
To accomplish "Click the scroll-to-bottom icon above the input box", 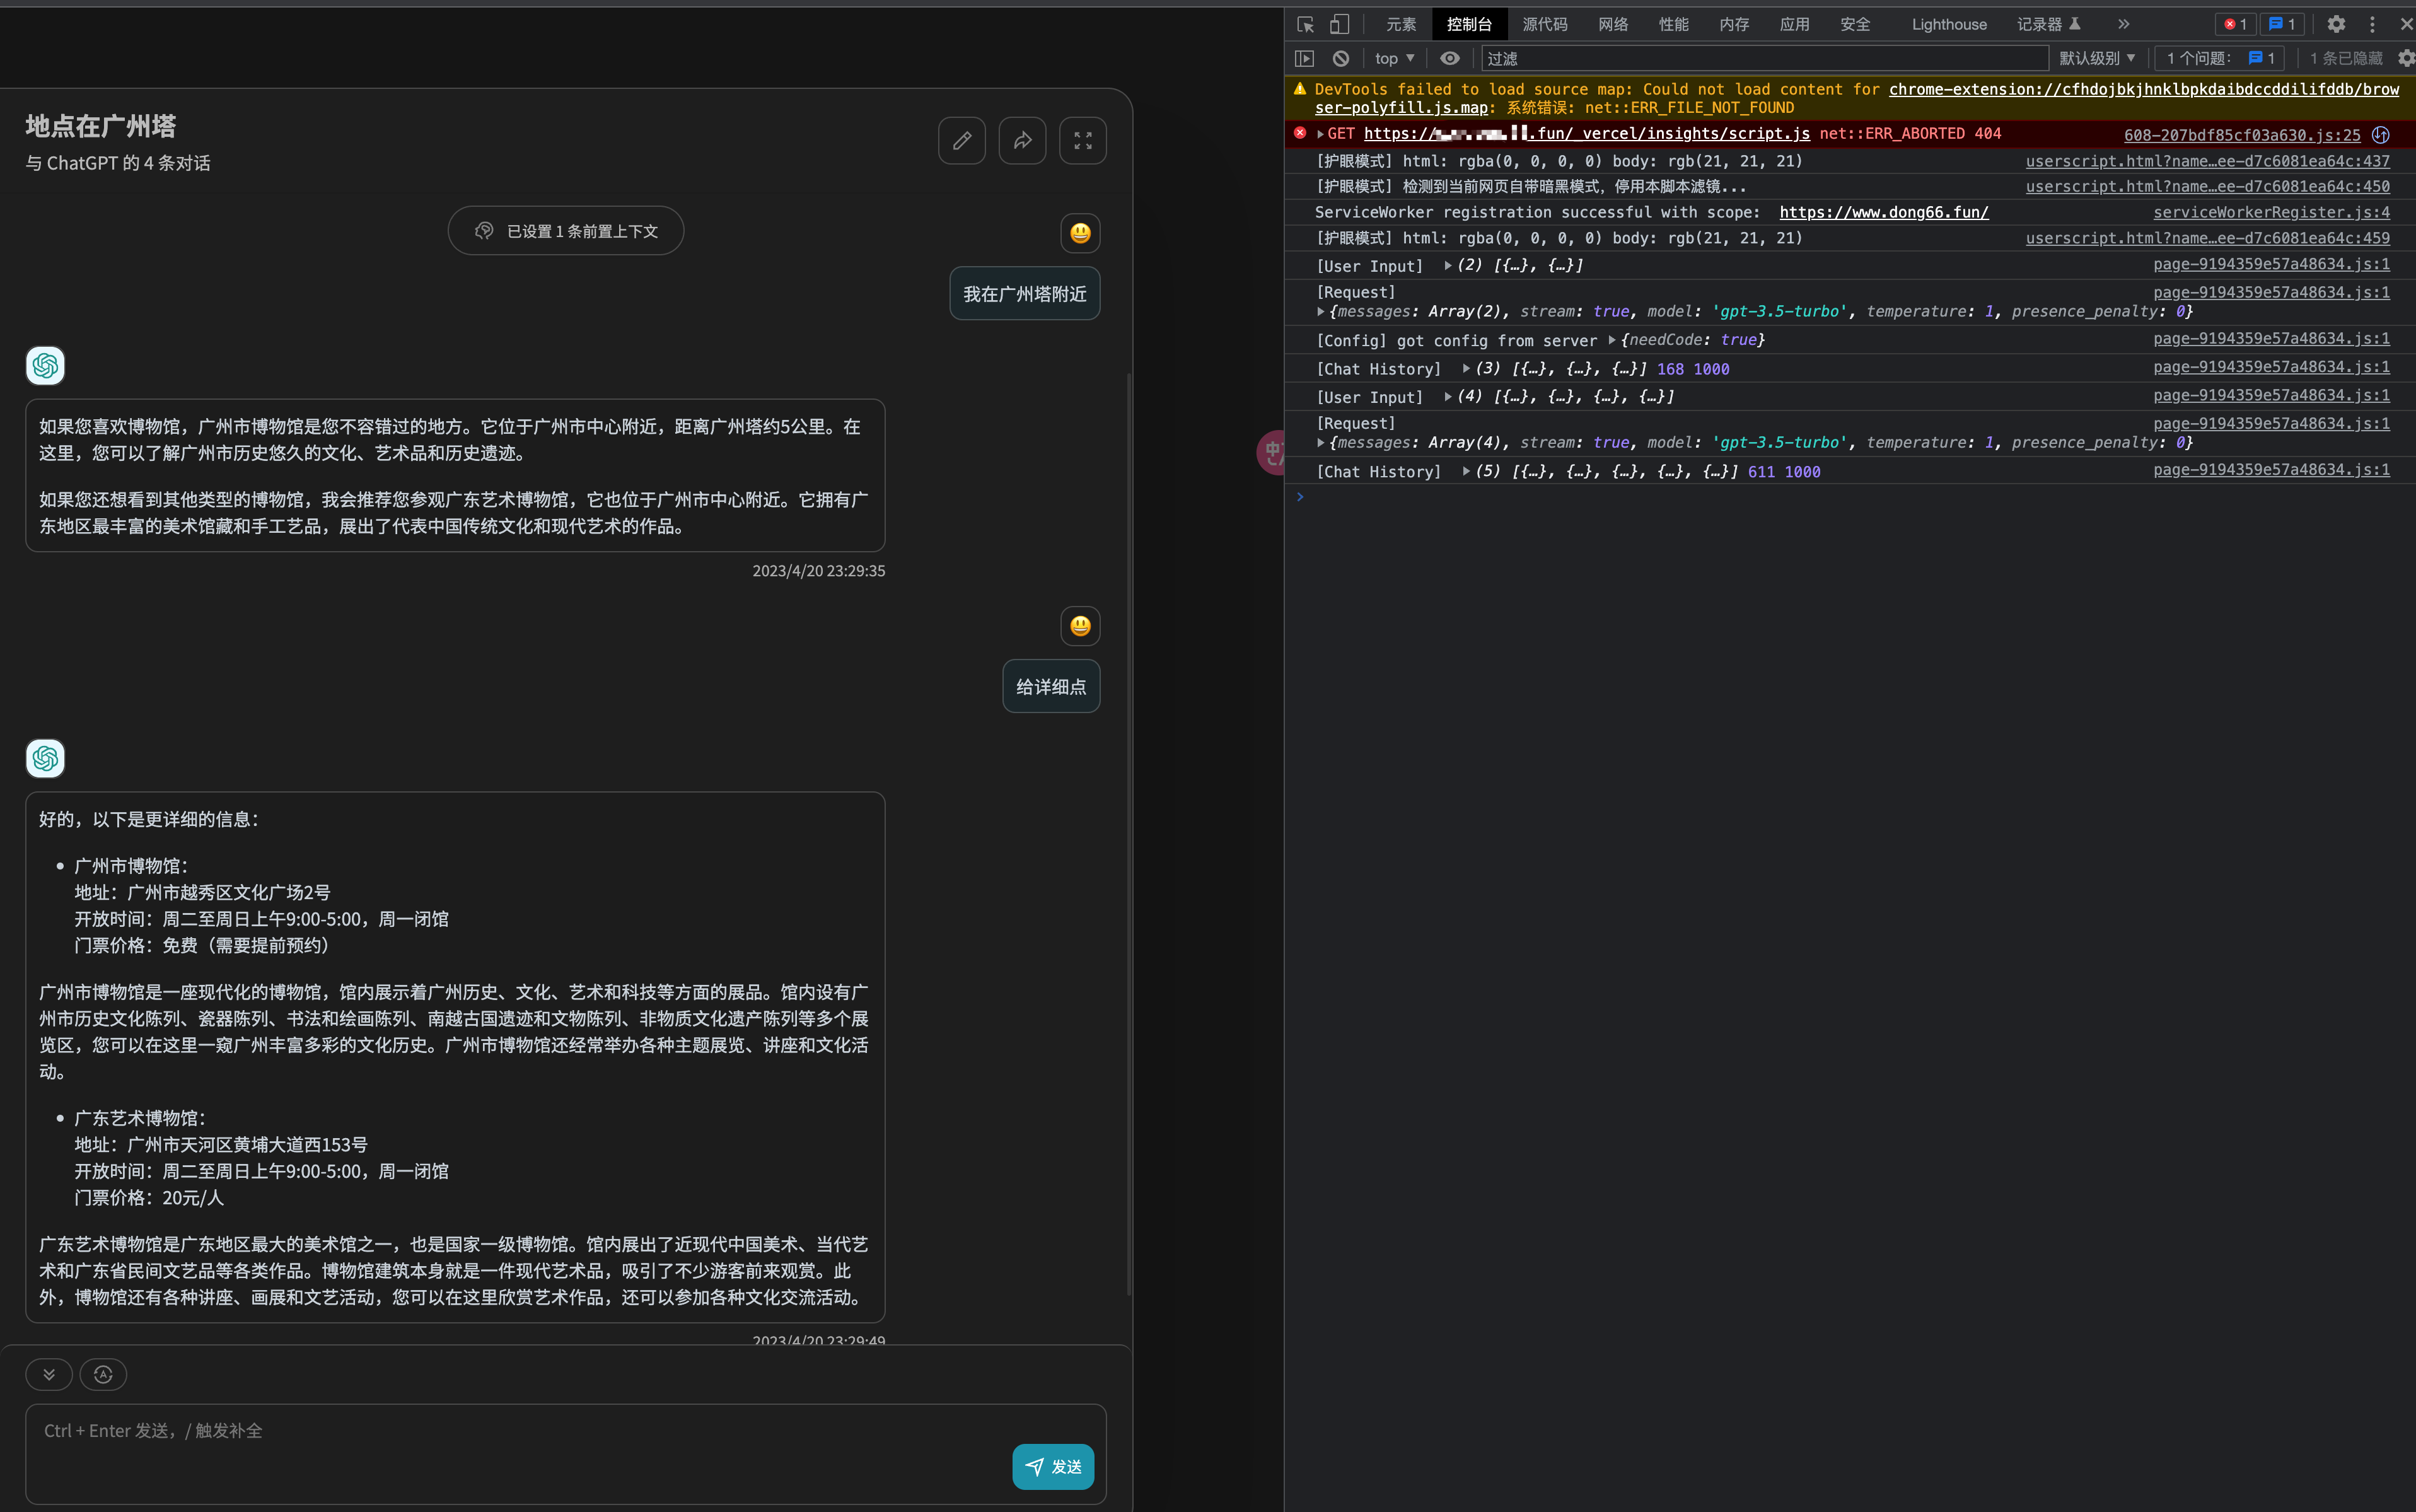I will click(49, 1374).
